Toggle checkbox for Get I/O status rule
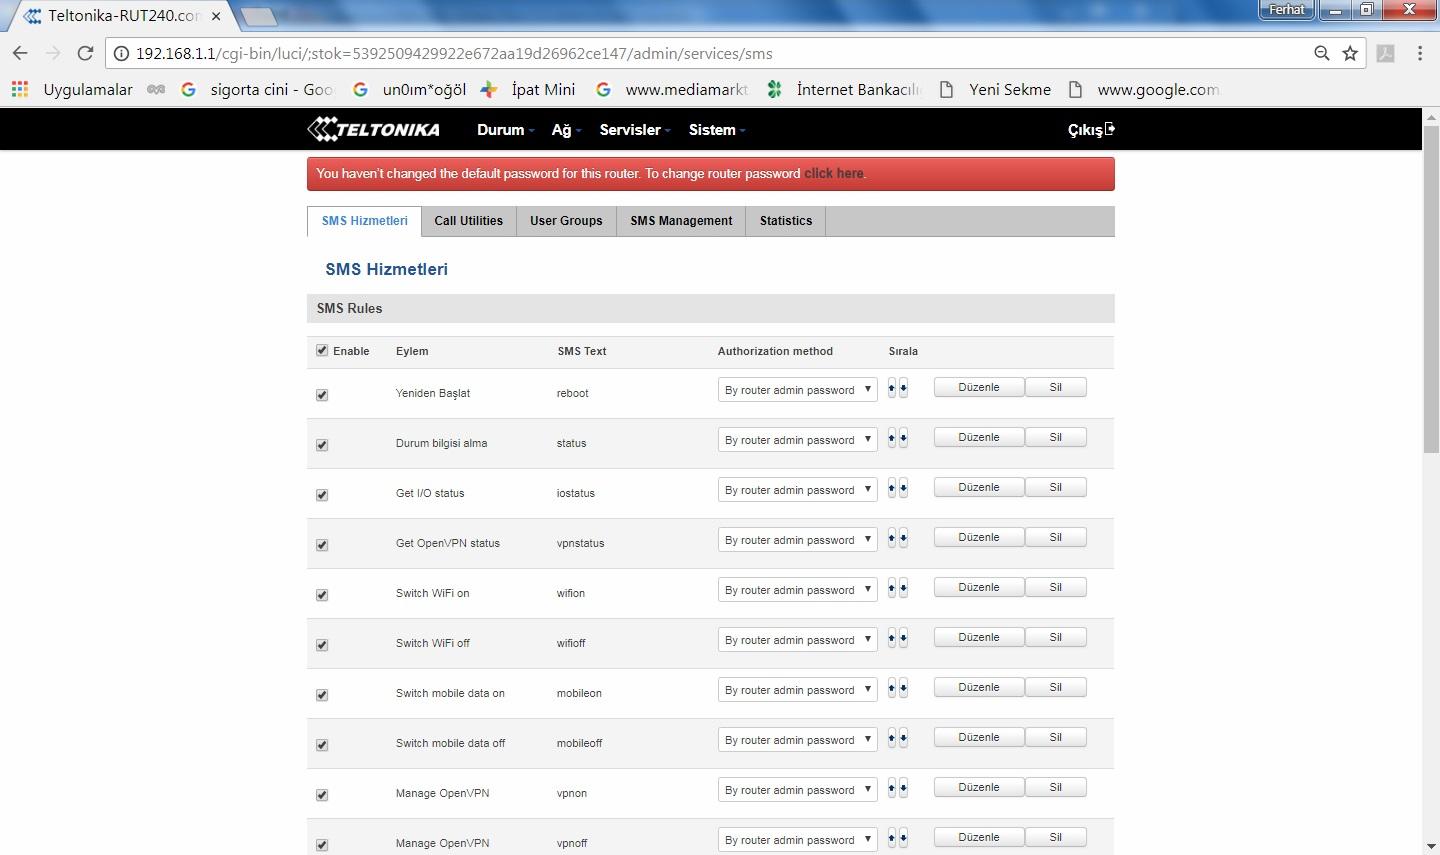This screenshot has height=855, width=1440. (322, 495)
